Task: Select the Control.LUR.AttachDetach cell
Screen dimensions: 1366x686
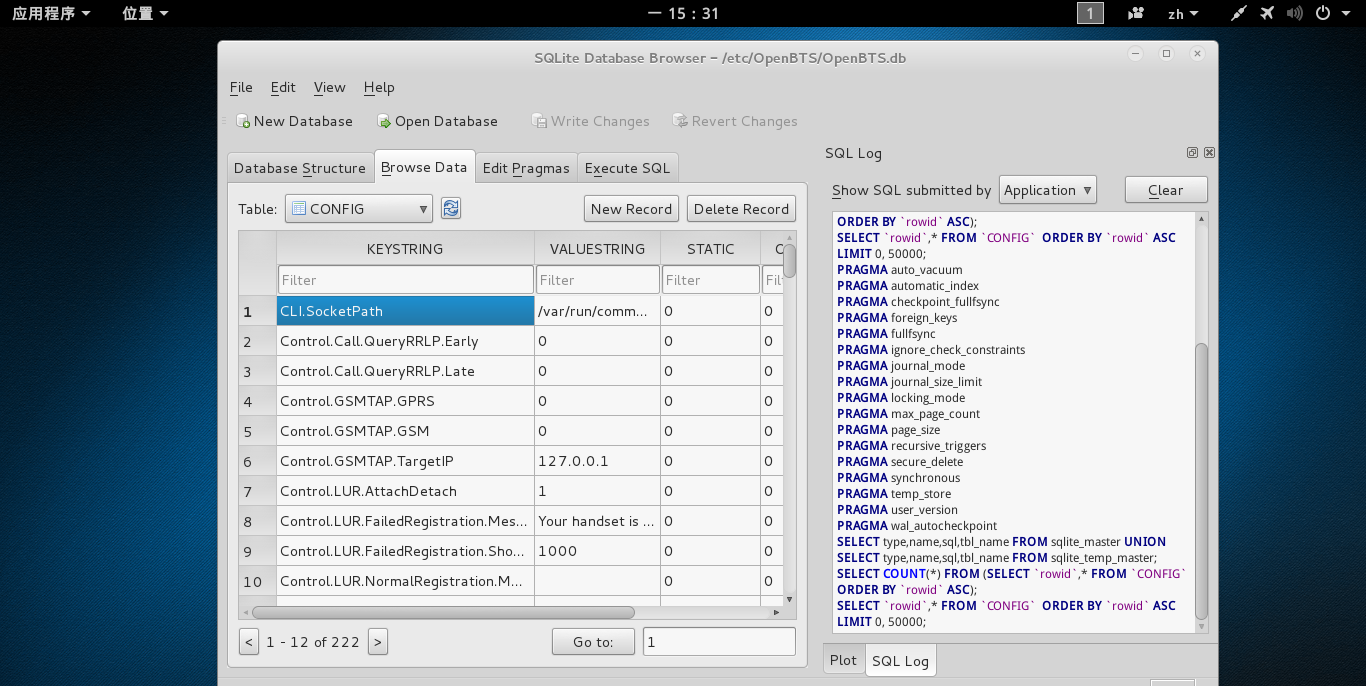Action: tap(405, 491)
